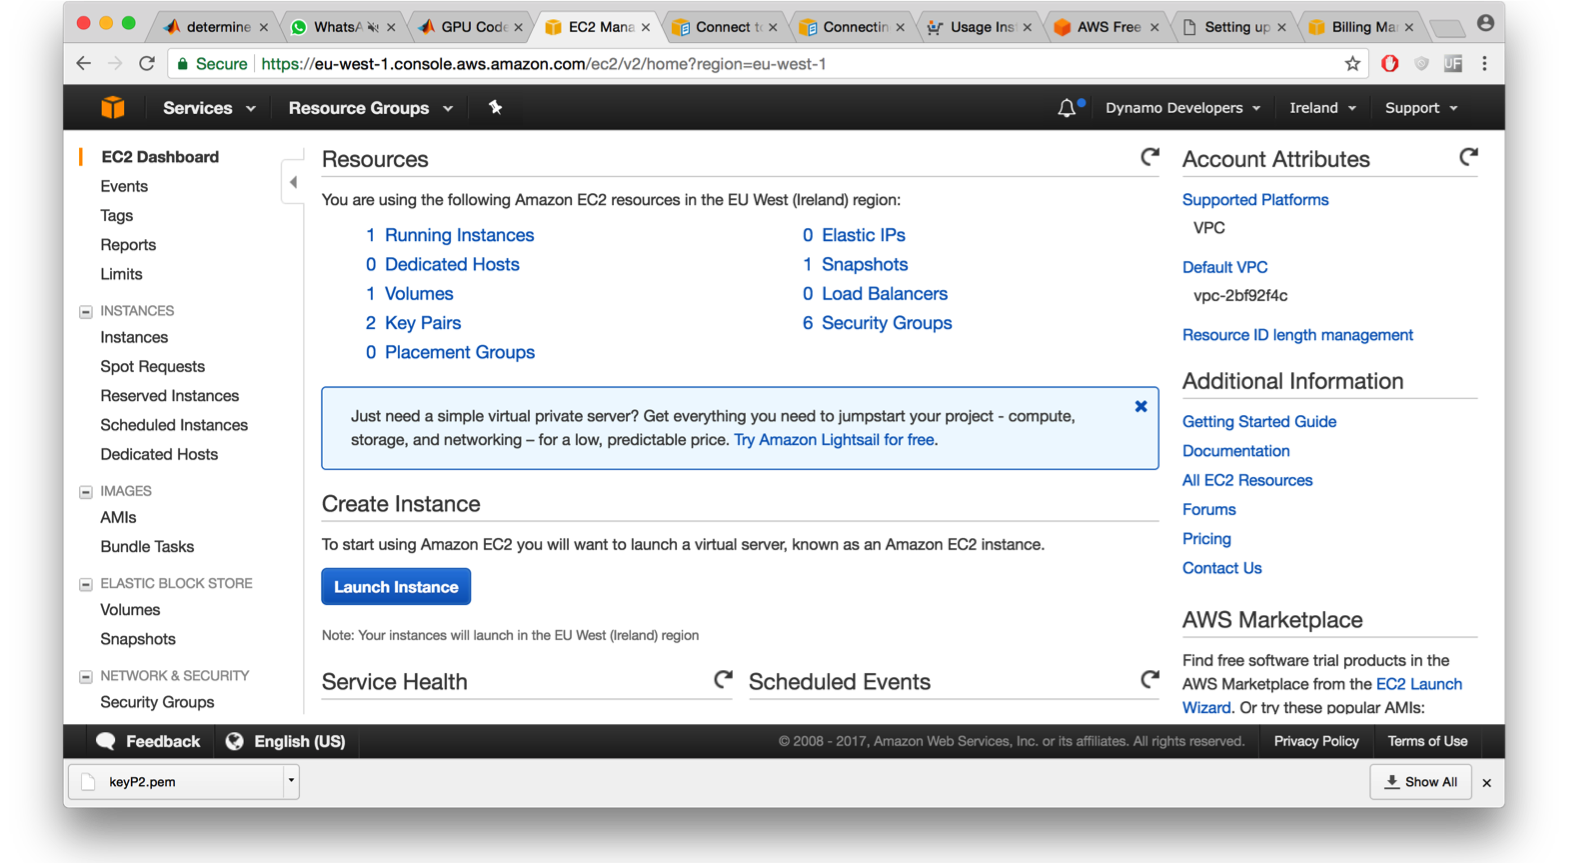1569x863 pixels.
Task: Click the Opera red extension icon
Action: pos(1389,64)
